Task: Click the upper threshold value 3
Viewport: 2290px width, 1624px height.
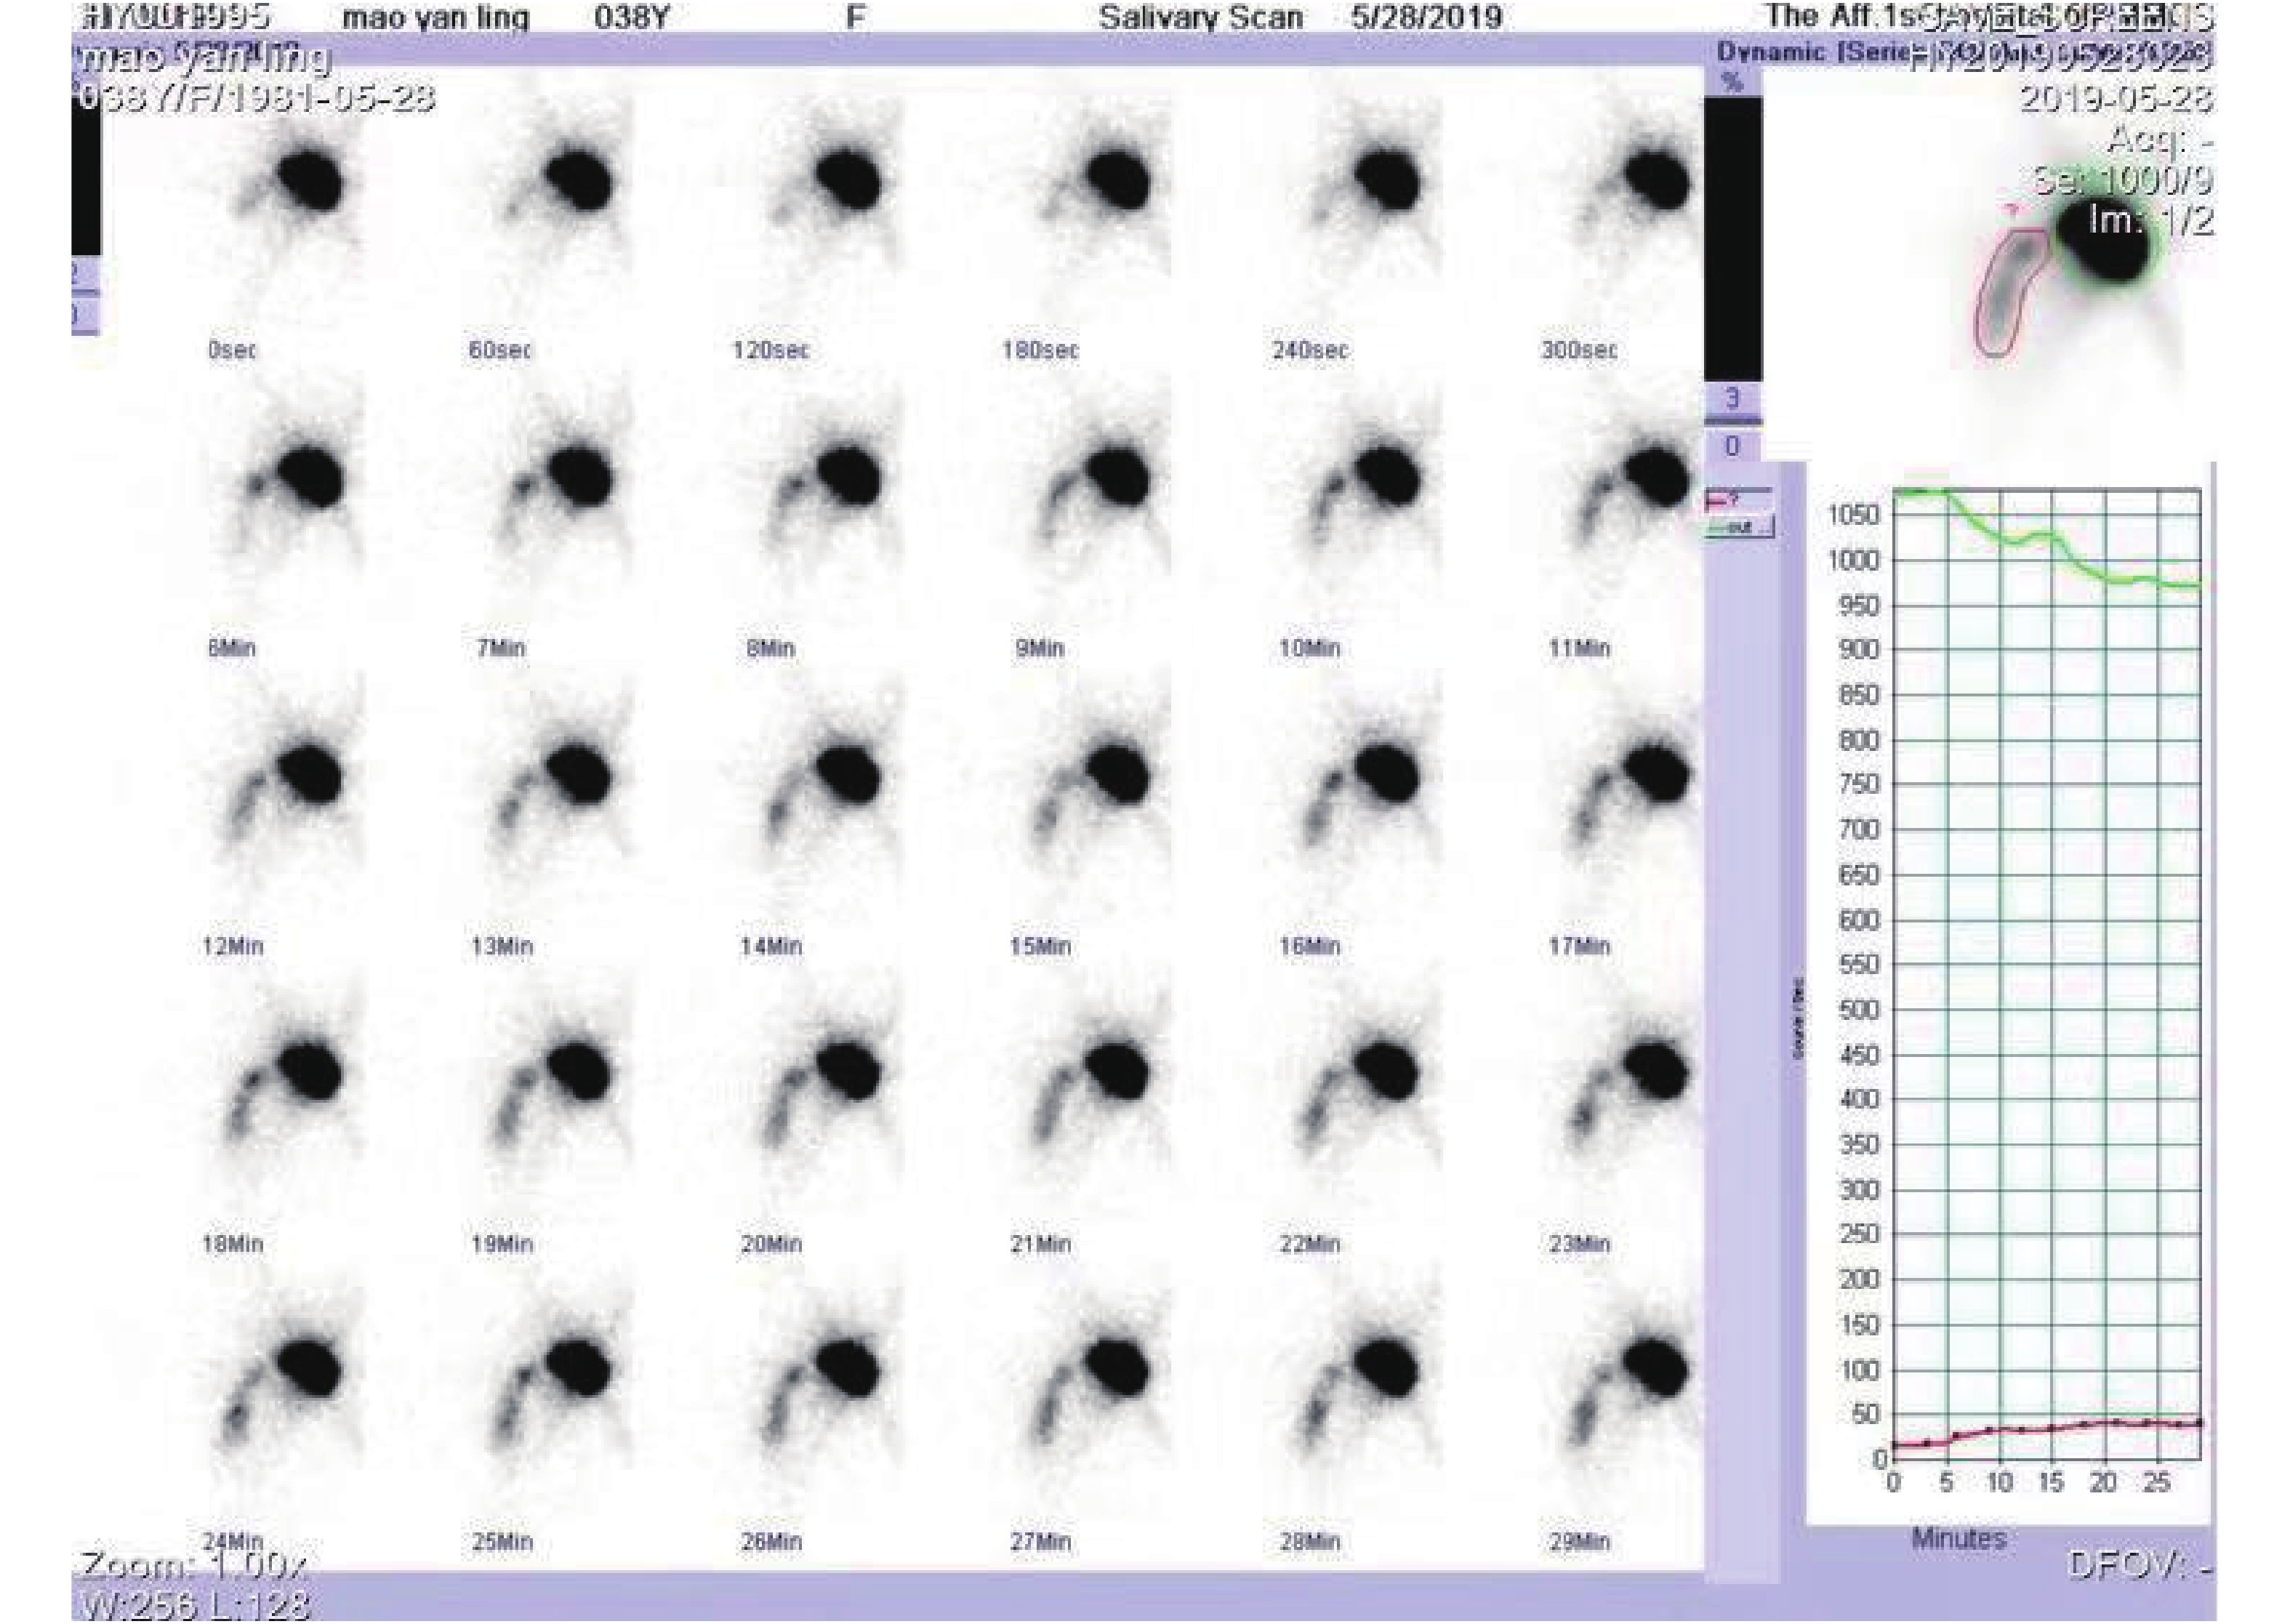Action: pos(1732,398)
